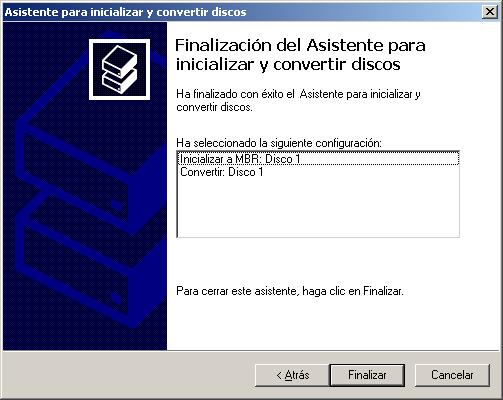Click the Finalizar button
The height and width of the screenshot is (400, 503).
(367, 375)
